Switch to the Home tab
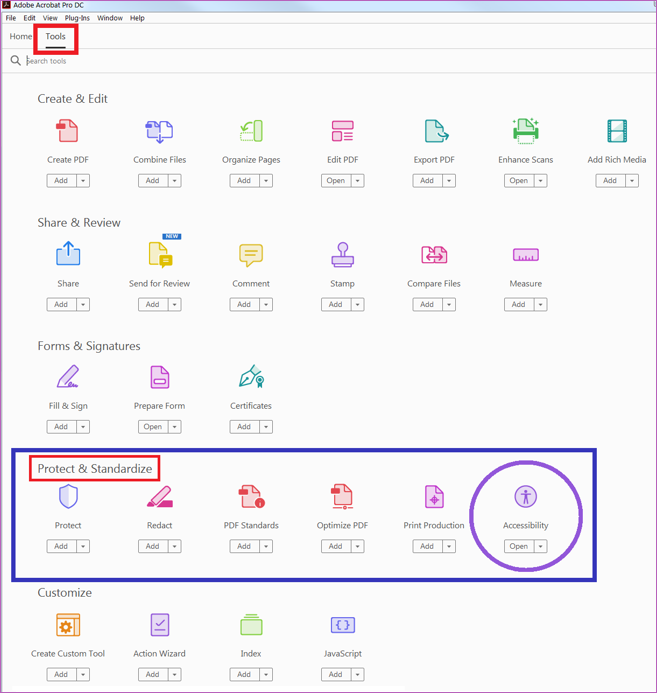Screen dimensions: 657x693 tap(21, 37)
